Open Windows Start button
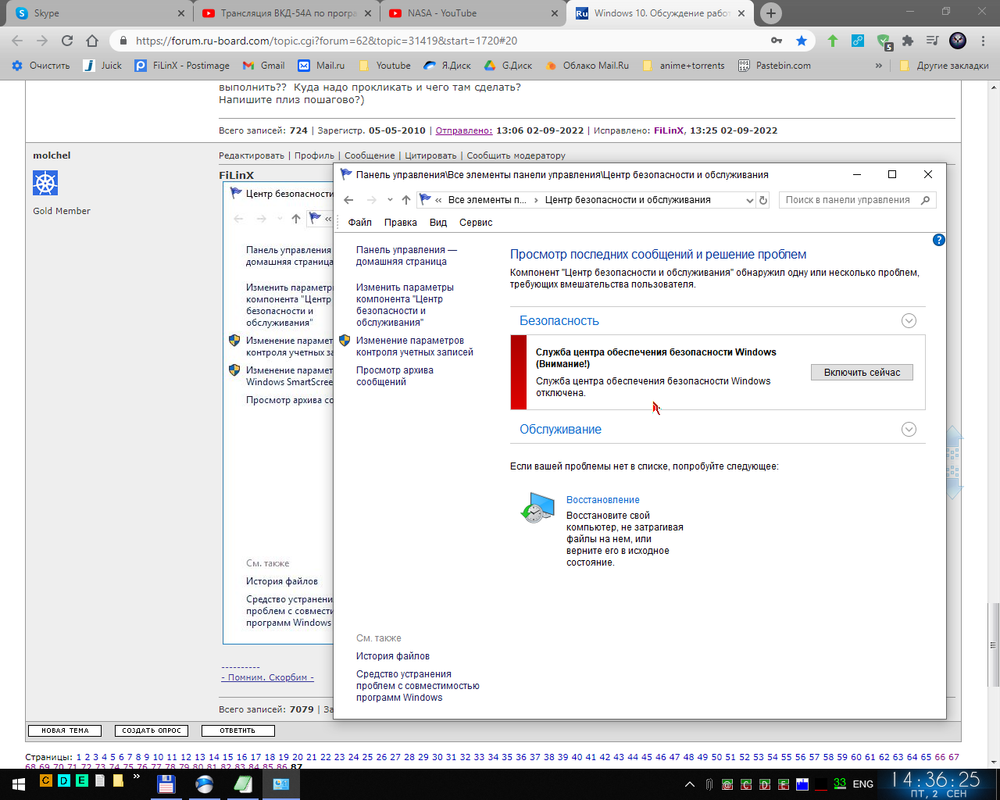1000x800 pixels. point(17,784)
